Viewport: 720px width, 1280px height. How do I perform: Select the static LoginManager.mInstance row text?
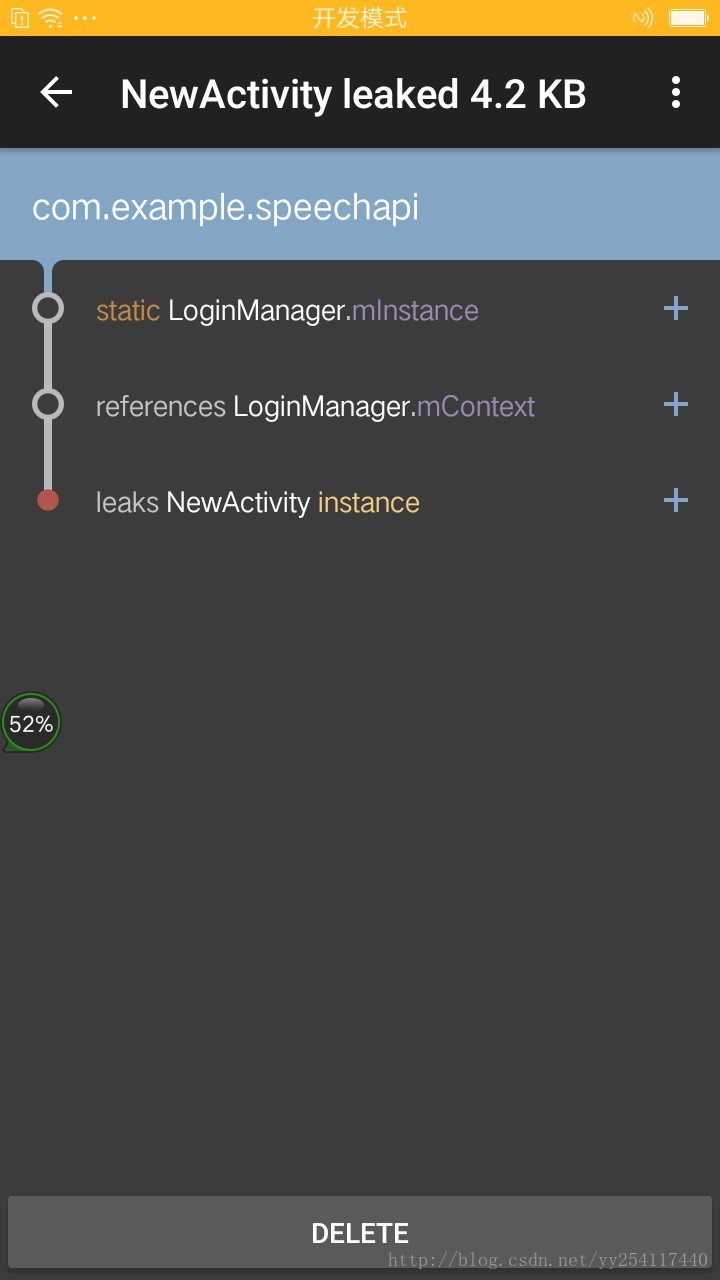pos(287,310)
